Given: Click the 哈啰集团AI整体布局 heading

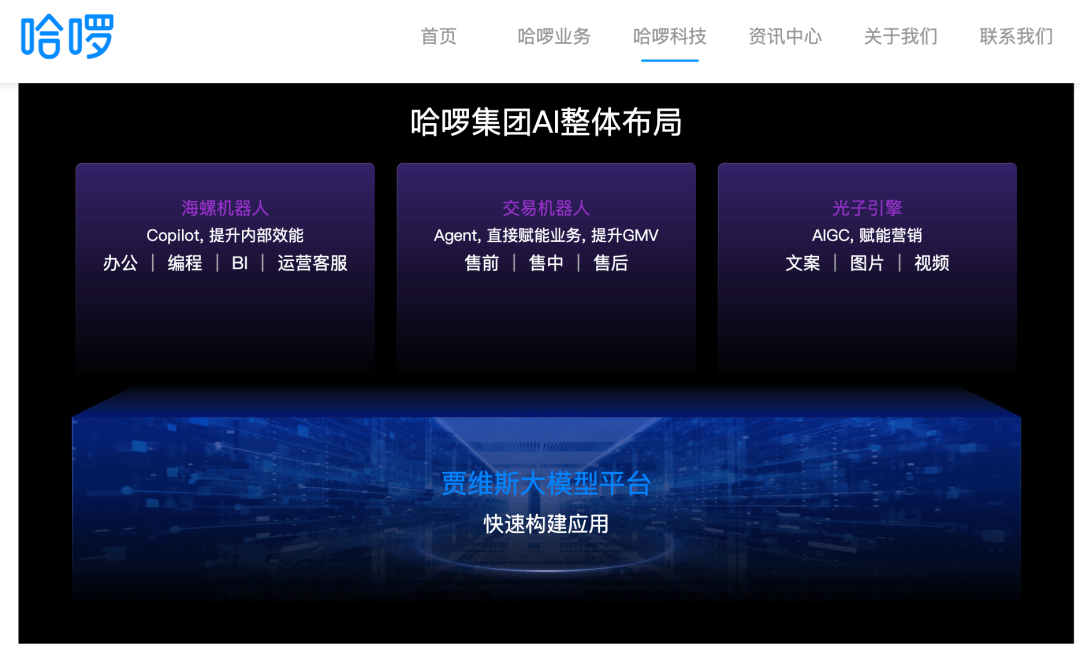Looking at the screenshot, I should click(x=546, y=123).
